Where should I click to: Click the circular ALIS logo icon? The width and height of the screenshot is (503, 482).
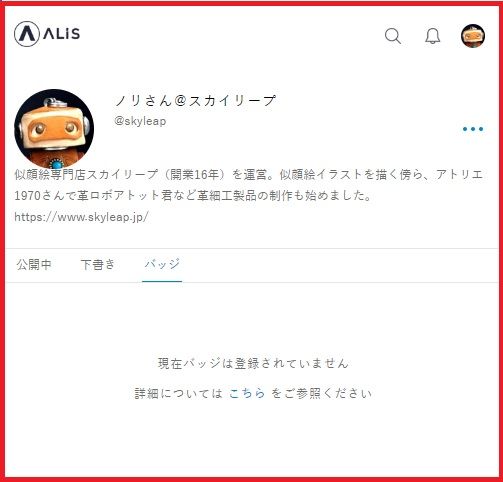coord(27,34)
